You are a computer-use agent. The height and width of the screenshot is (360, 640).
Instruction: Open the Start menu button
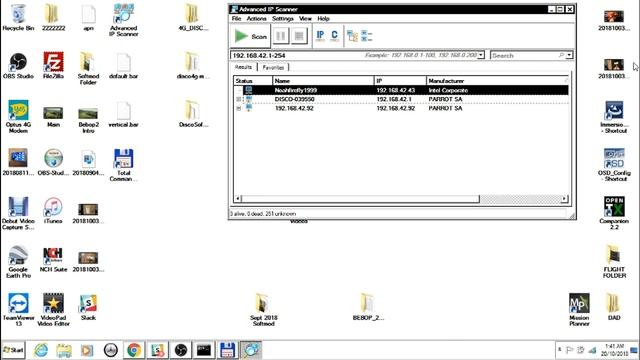click(13, 350)
